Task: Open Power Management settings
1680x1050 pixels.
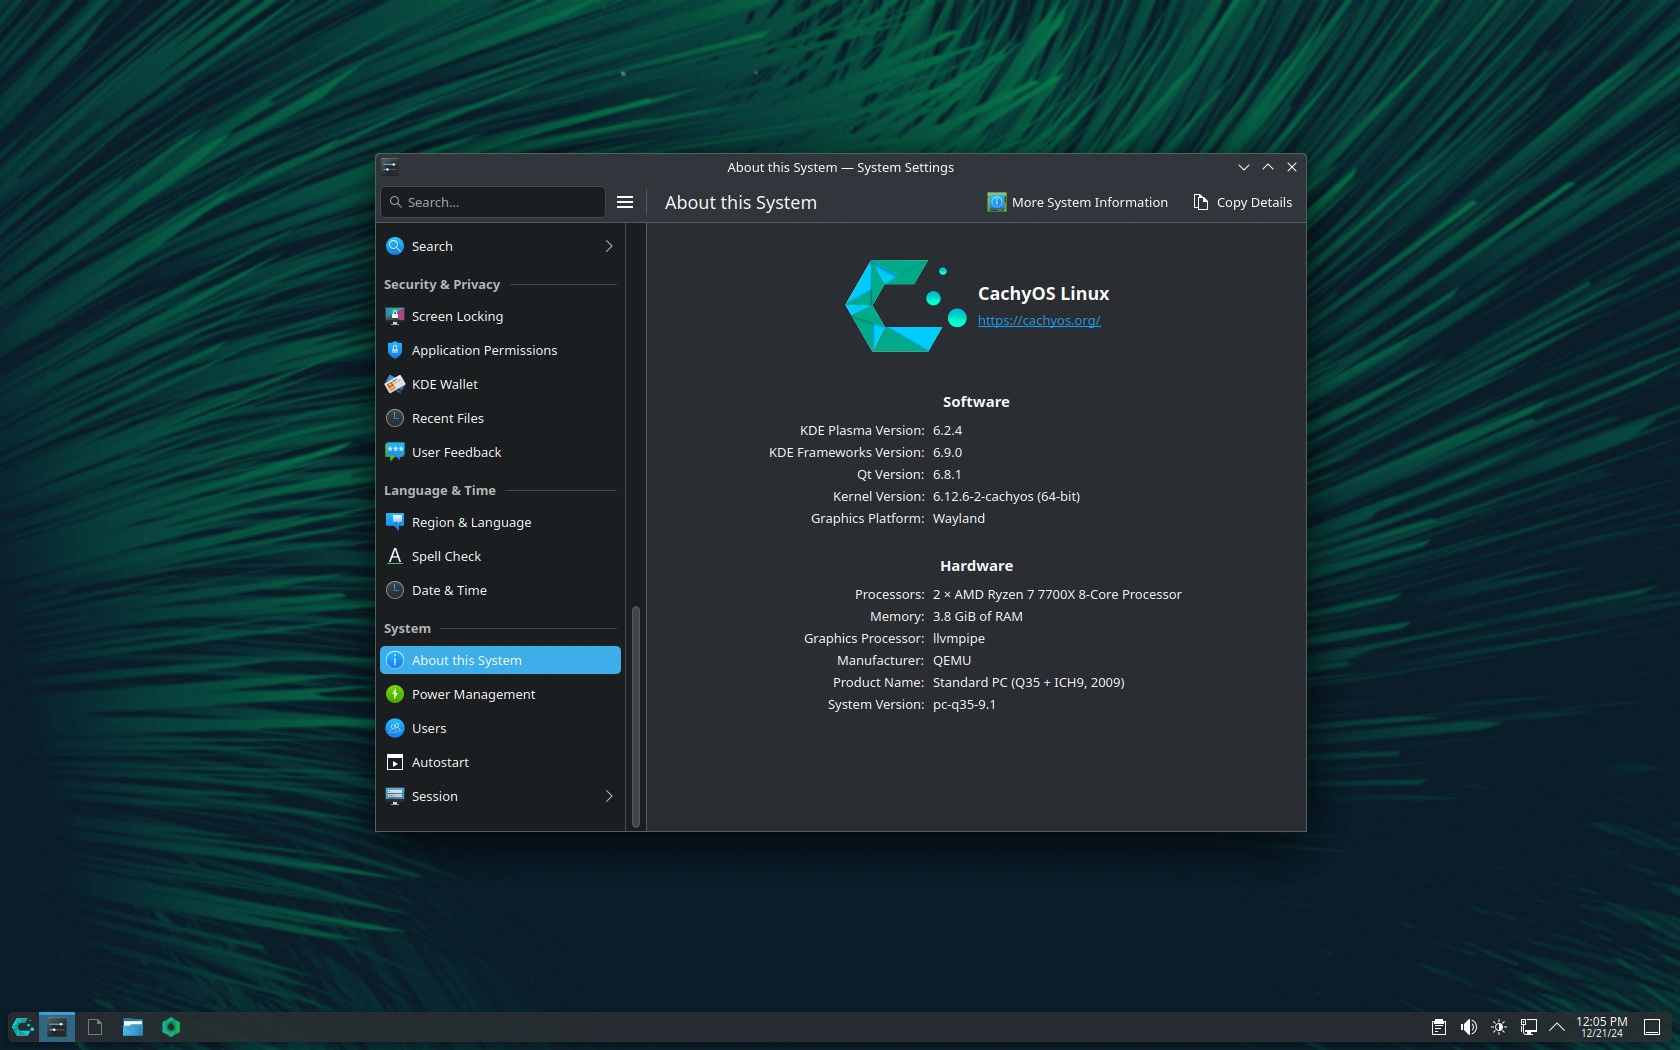Action: pos(500,694)
